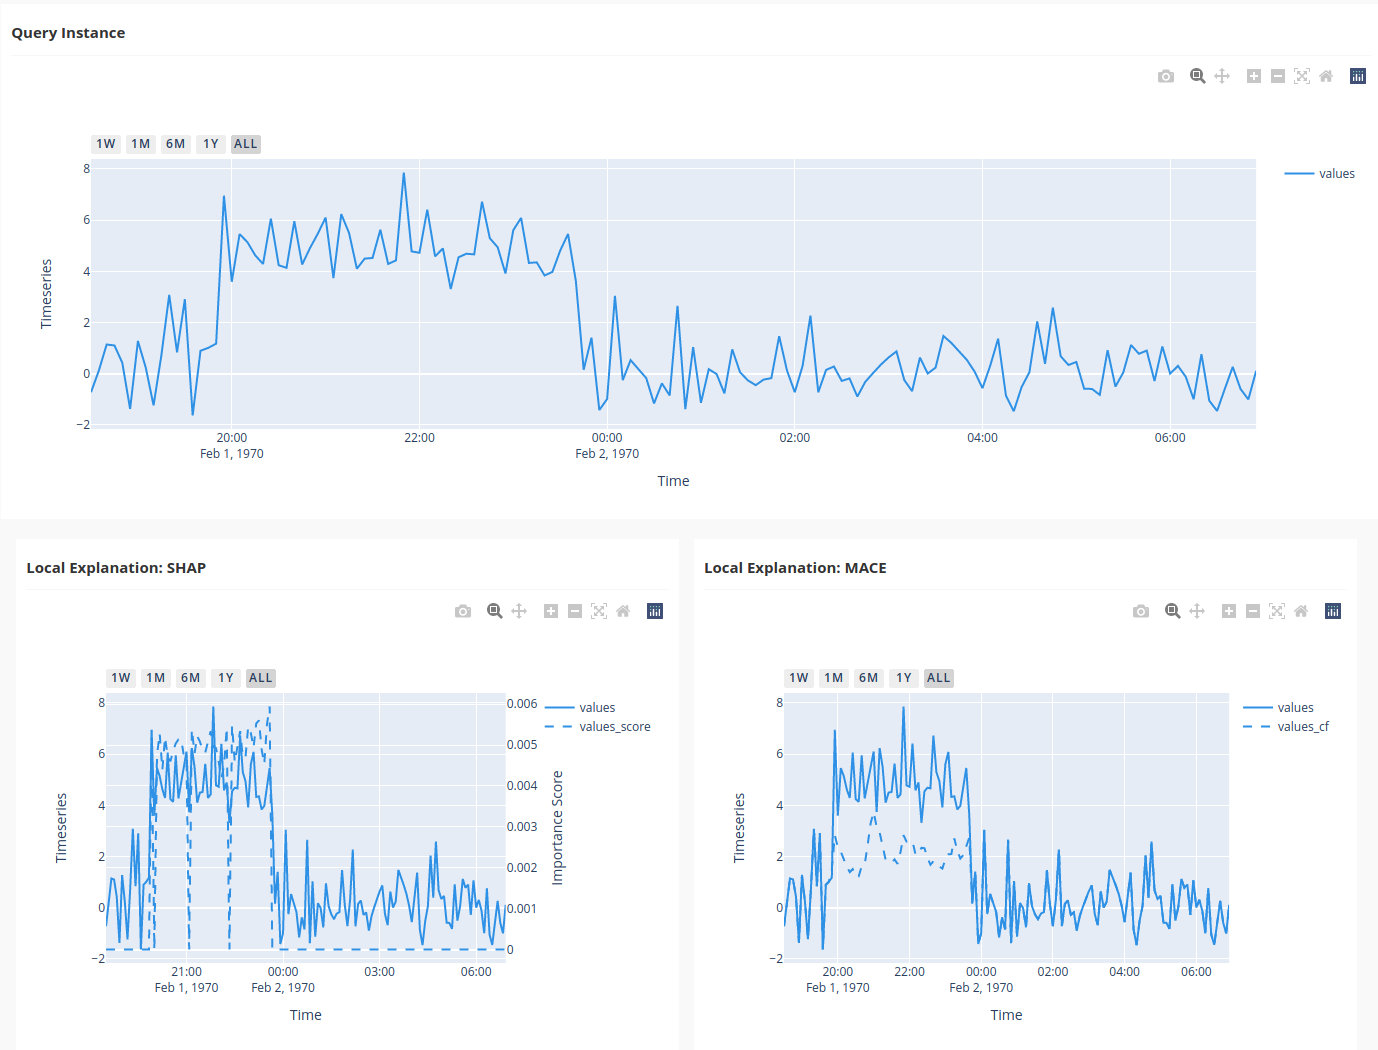The height and width of the screenshot is (1050, 1378).
Task: Toggle values_cf trace in MACE legend
Action: pyautogui.click(x=1287, y=727)
